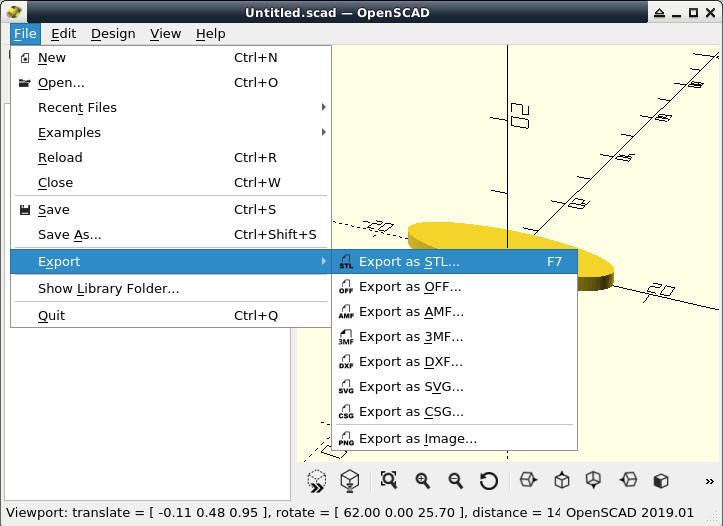Screen dimensions: 723x526
Task: Select Save in the File menu
Action: point(171,209)
